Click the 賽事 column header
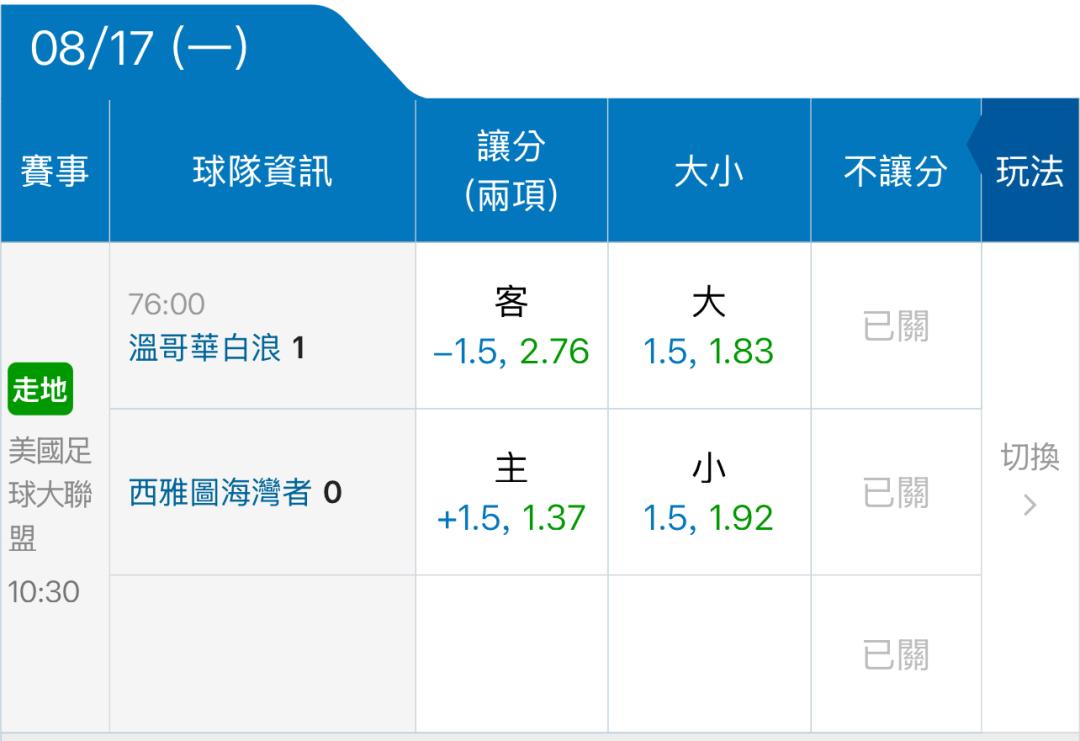Viewport: 1080px width, 741px height. coord(54,171)
